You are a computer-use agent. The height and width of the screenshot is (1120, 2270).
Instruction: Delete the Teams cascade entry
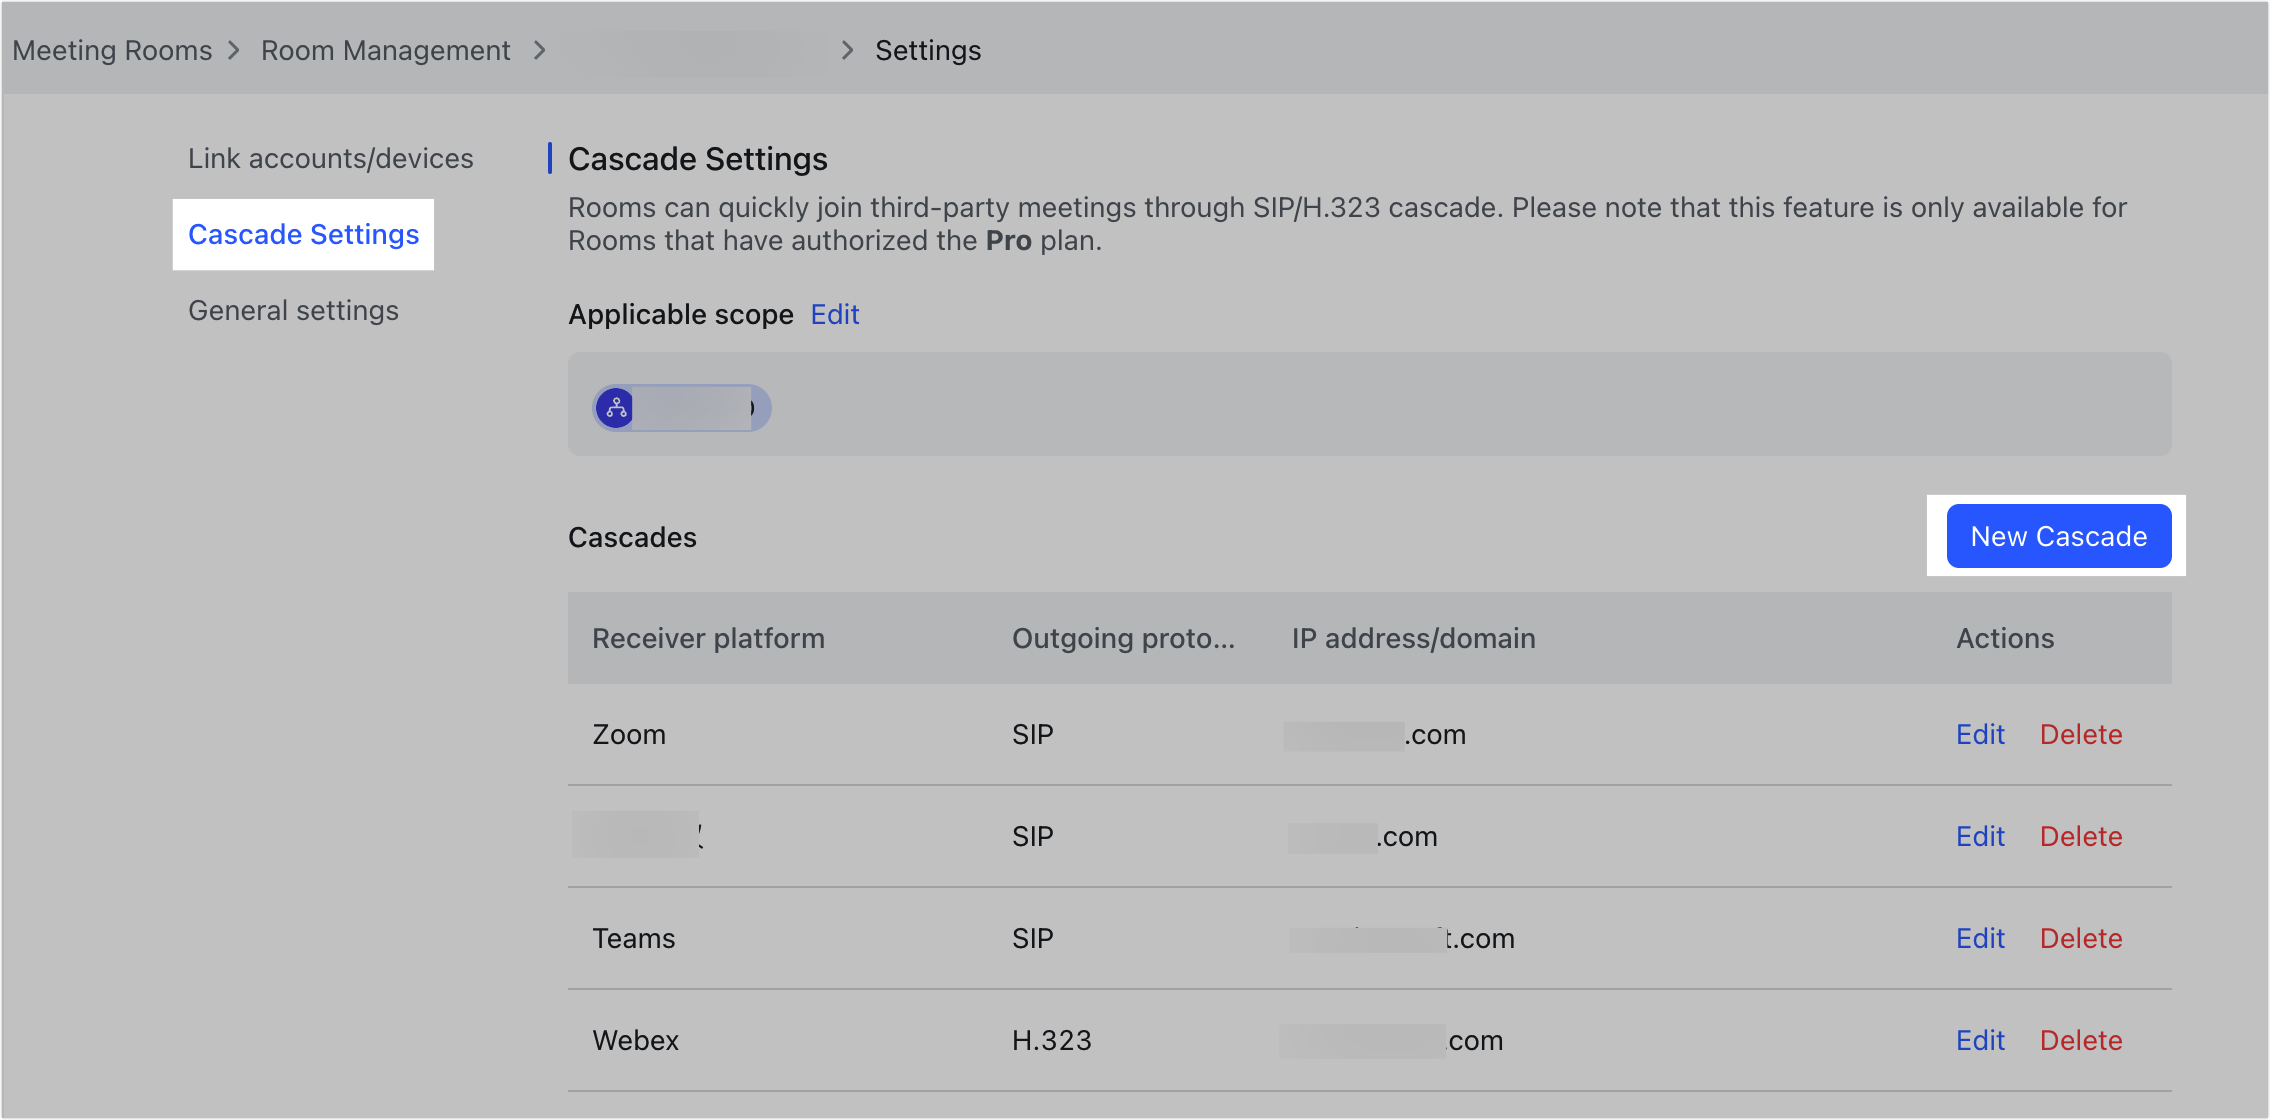[x=2081, y=938]
